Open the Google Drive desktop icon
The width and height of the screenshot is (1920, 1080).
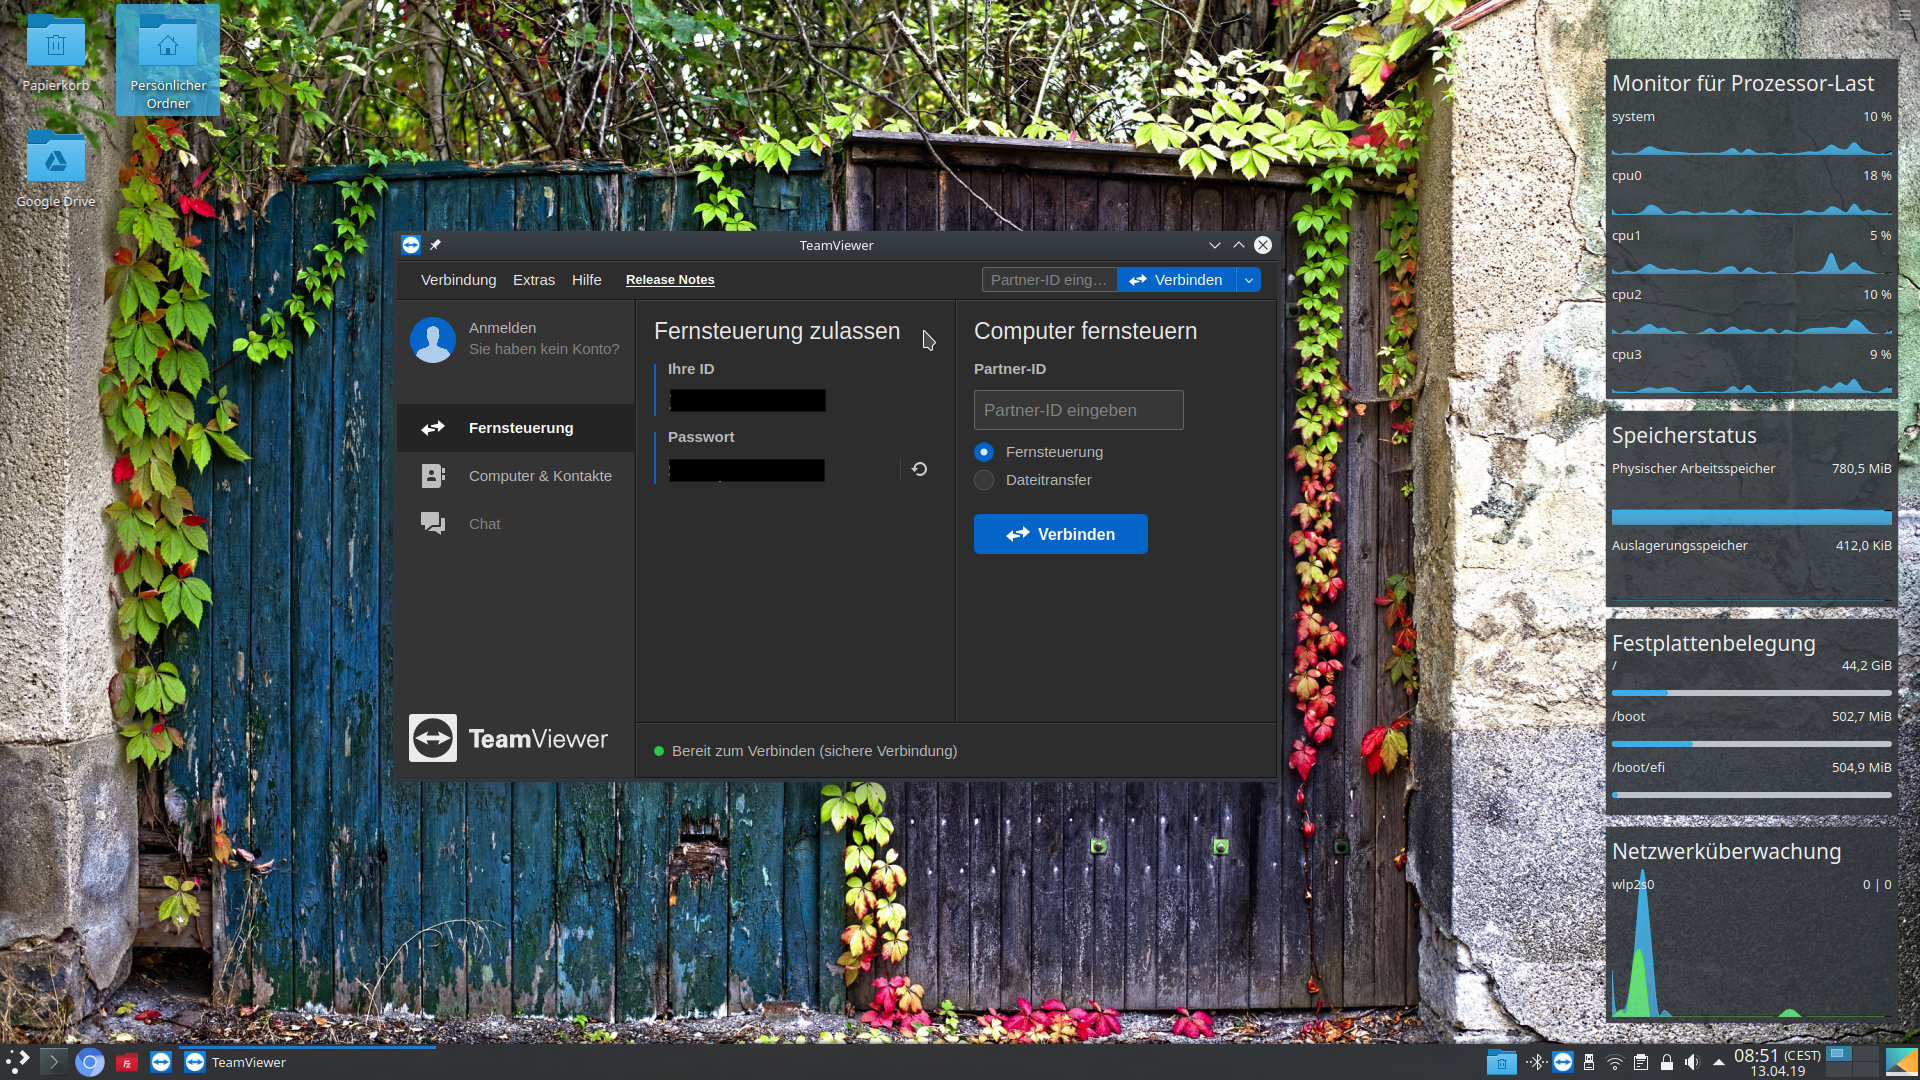pyautogui.click(x=56, y=168)
